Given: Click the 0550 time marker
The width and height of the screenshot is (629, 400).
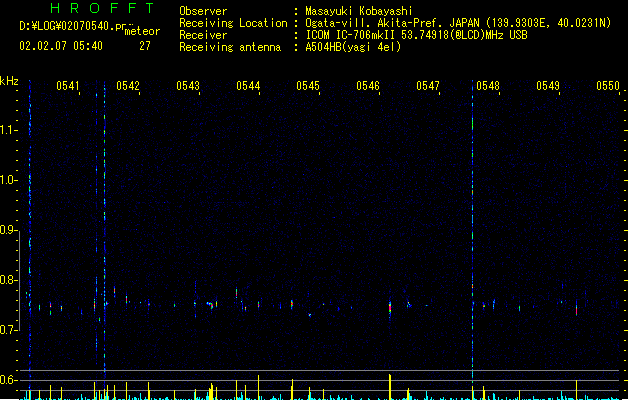Looking at the screenshot, I should (608, 86).
